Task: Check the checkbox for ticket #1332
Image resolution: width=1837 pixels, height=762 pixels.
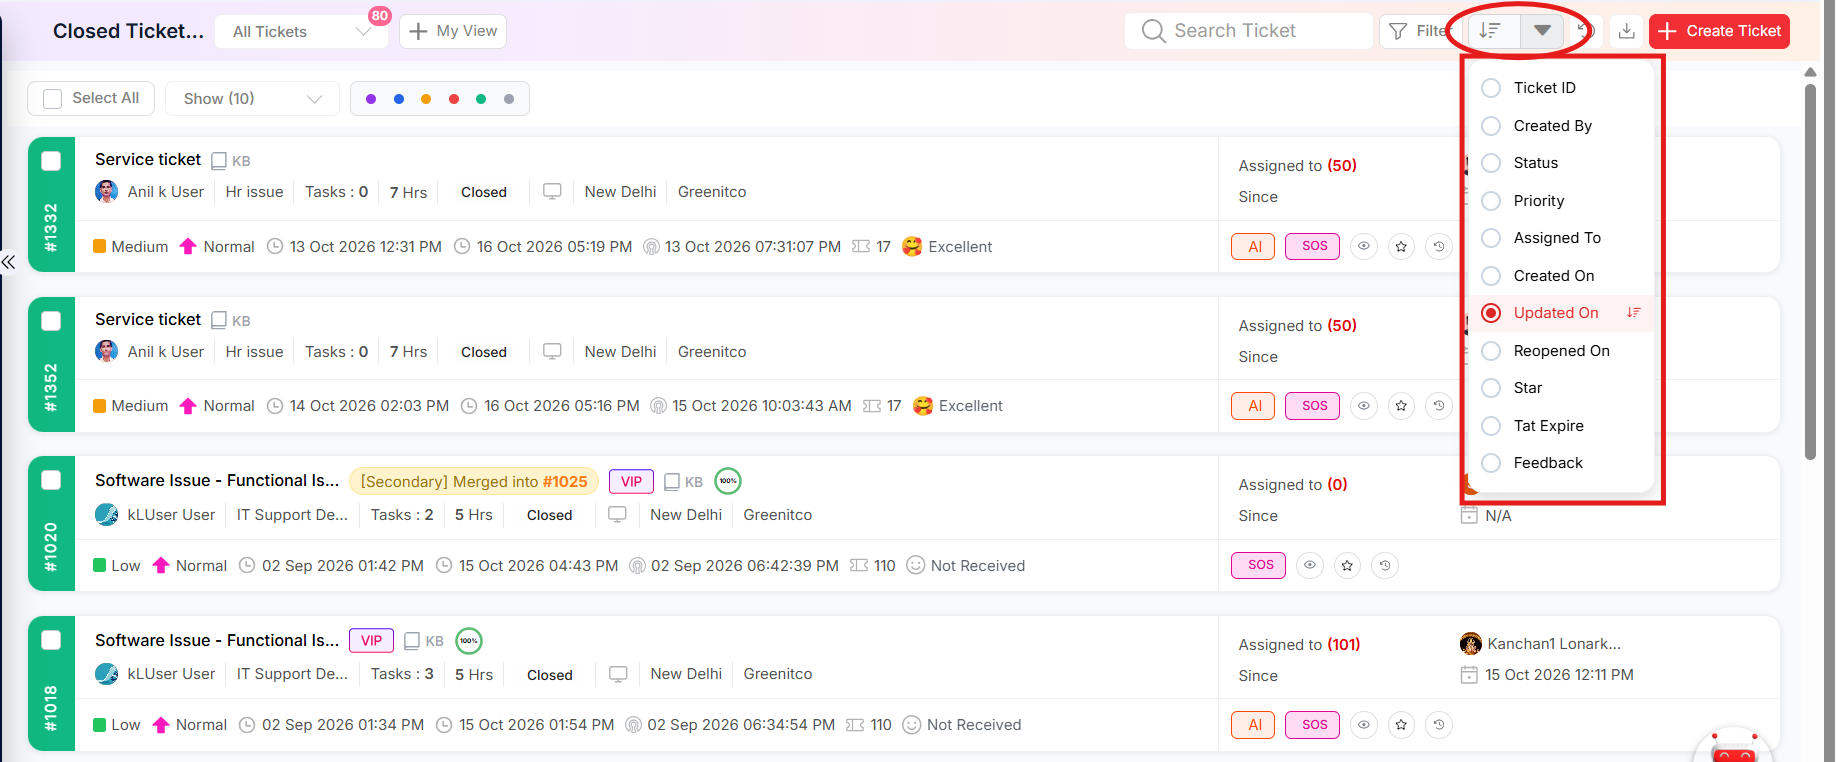Action: coord(51,161)
